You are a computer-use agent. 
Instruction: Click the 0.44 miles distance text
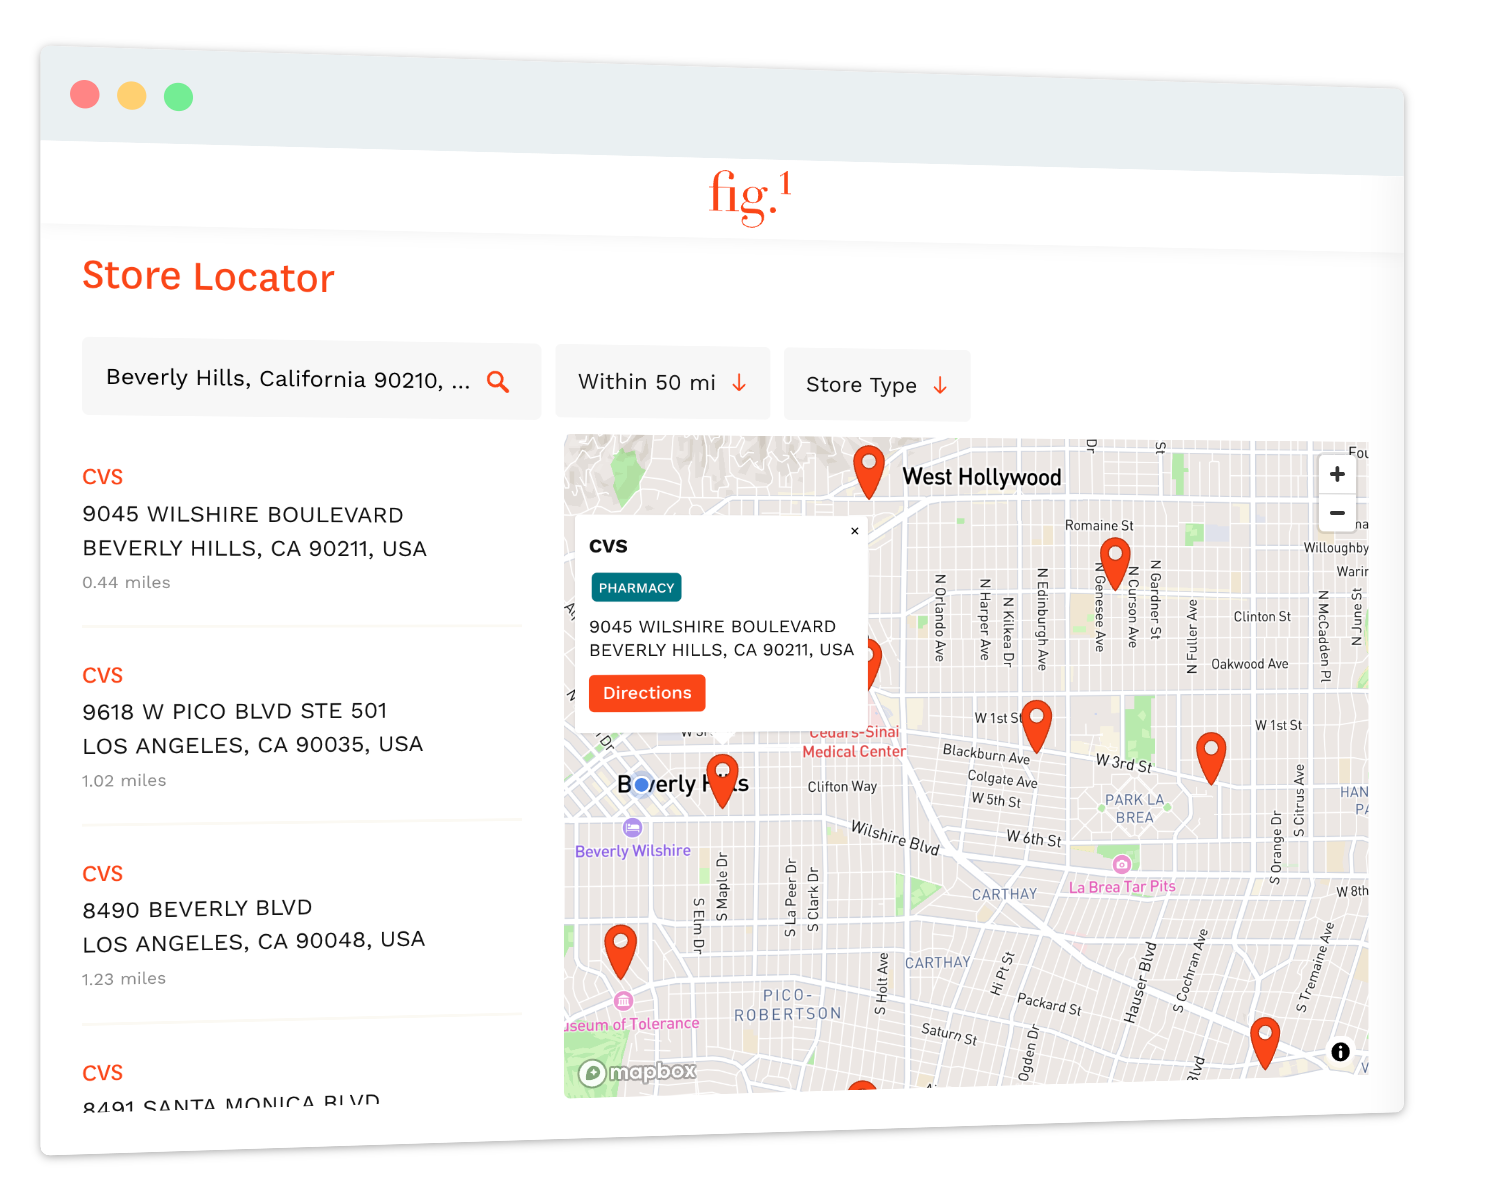tap(126, 582)
